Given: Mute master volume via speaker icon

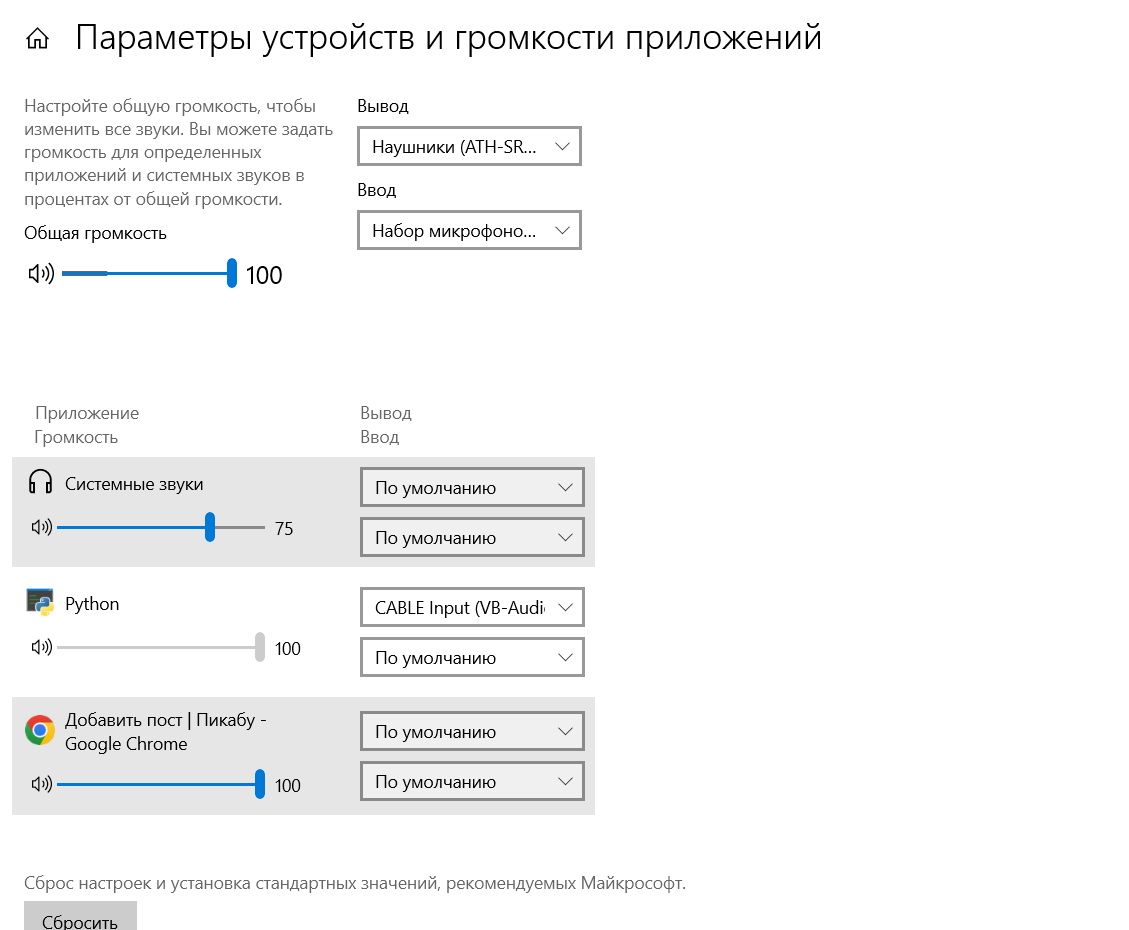Looking at the screenshot, I should pyautogui.click(x=41, y=274).
